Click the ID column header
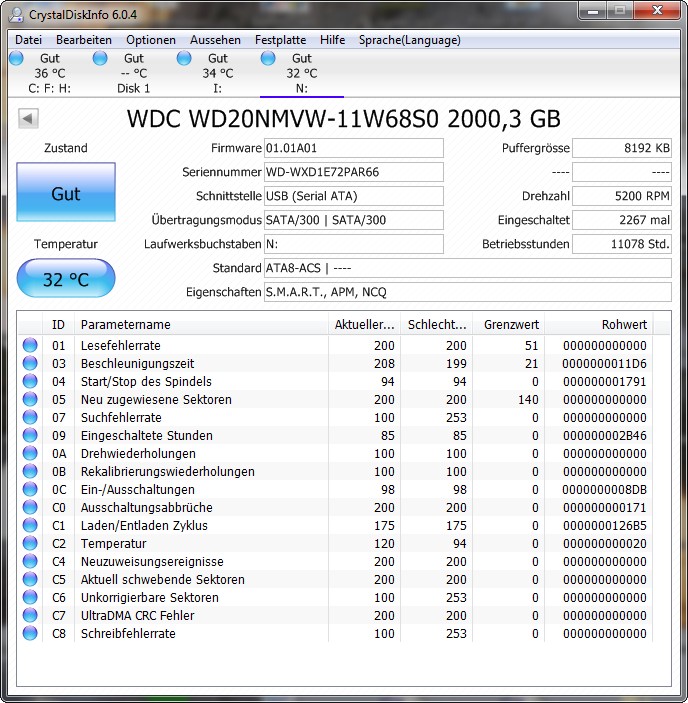688x703 pixels. pyautogui.click(x=58, y=325)
